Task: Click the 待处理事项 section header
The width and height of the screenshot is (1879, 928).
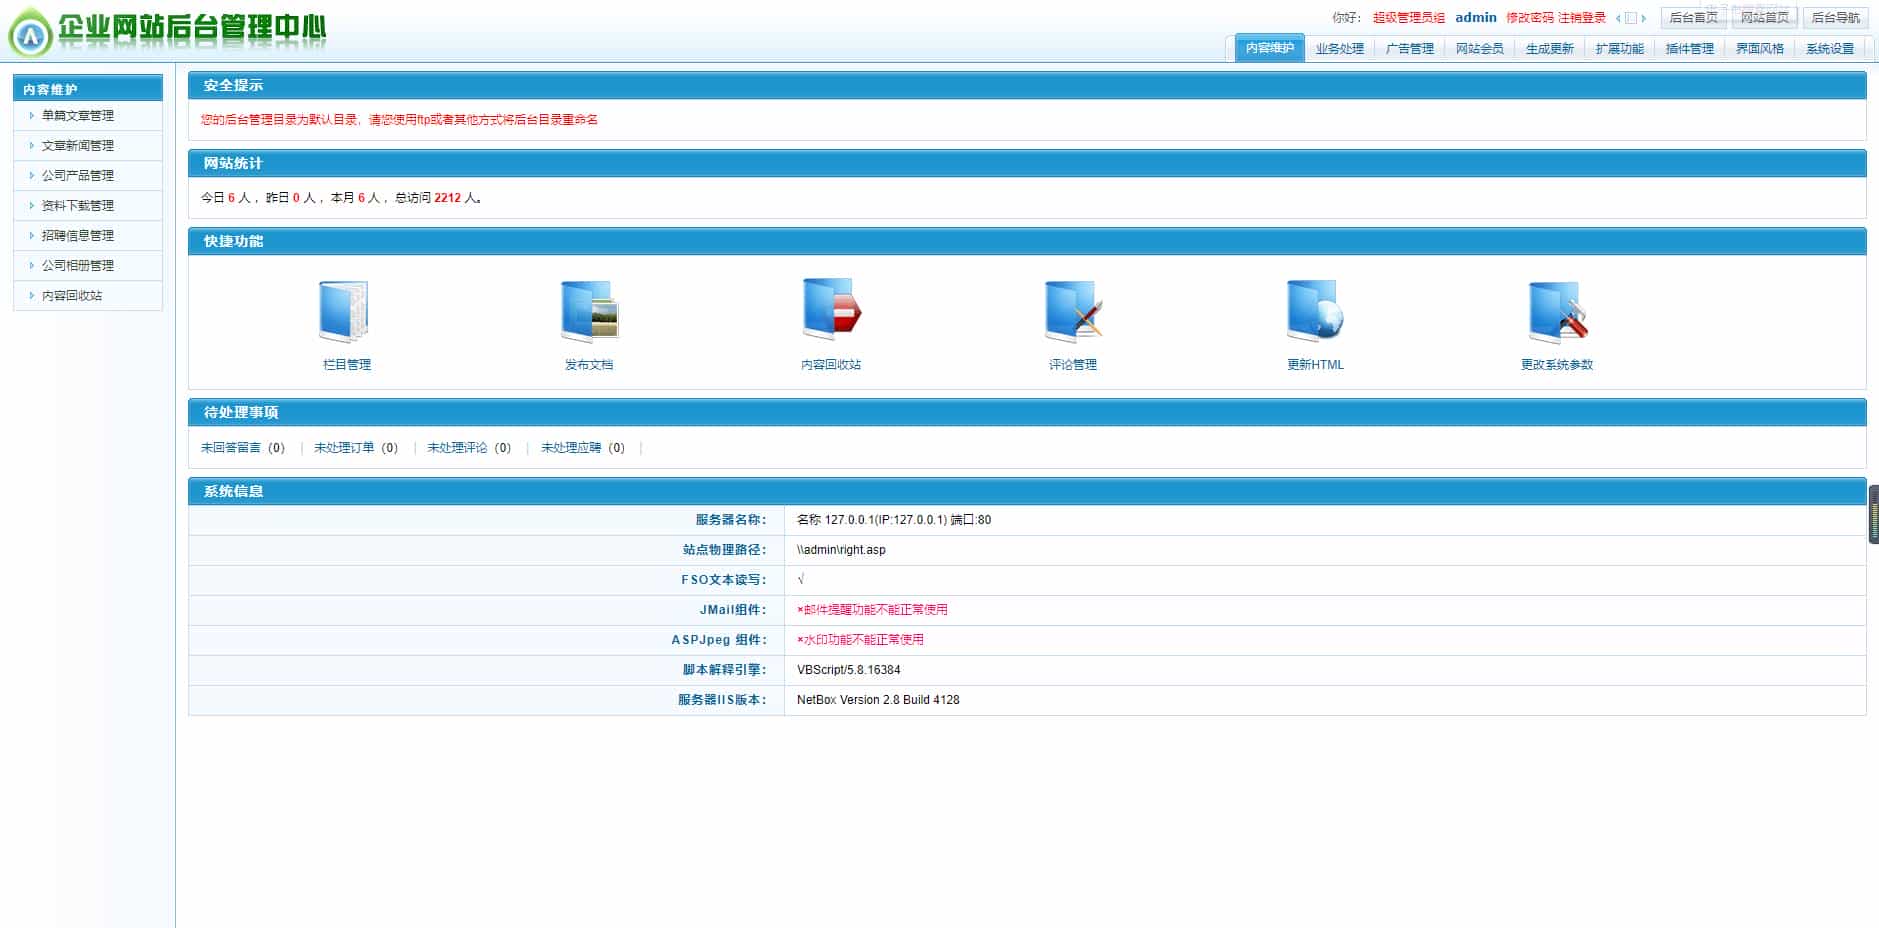Action: tap(1027, 412)
